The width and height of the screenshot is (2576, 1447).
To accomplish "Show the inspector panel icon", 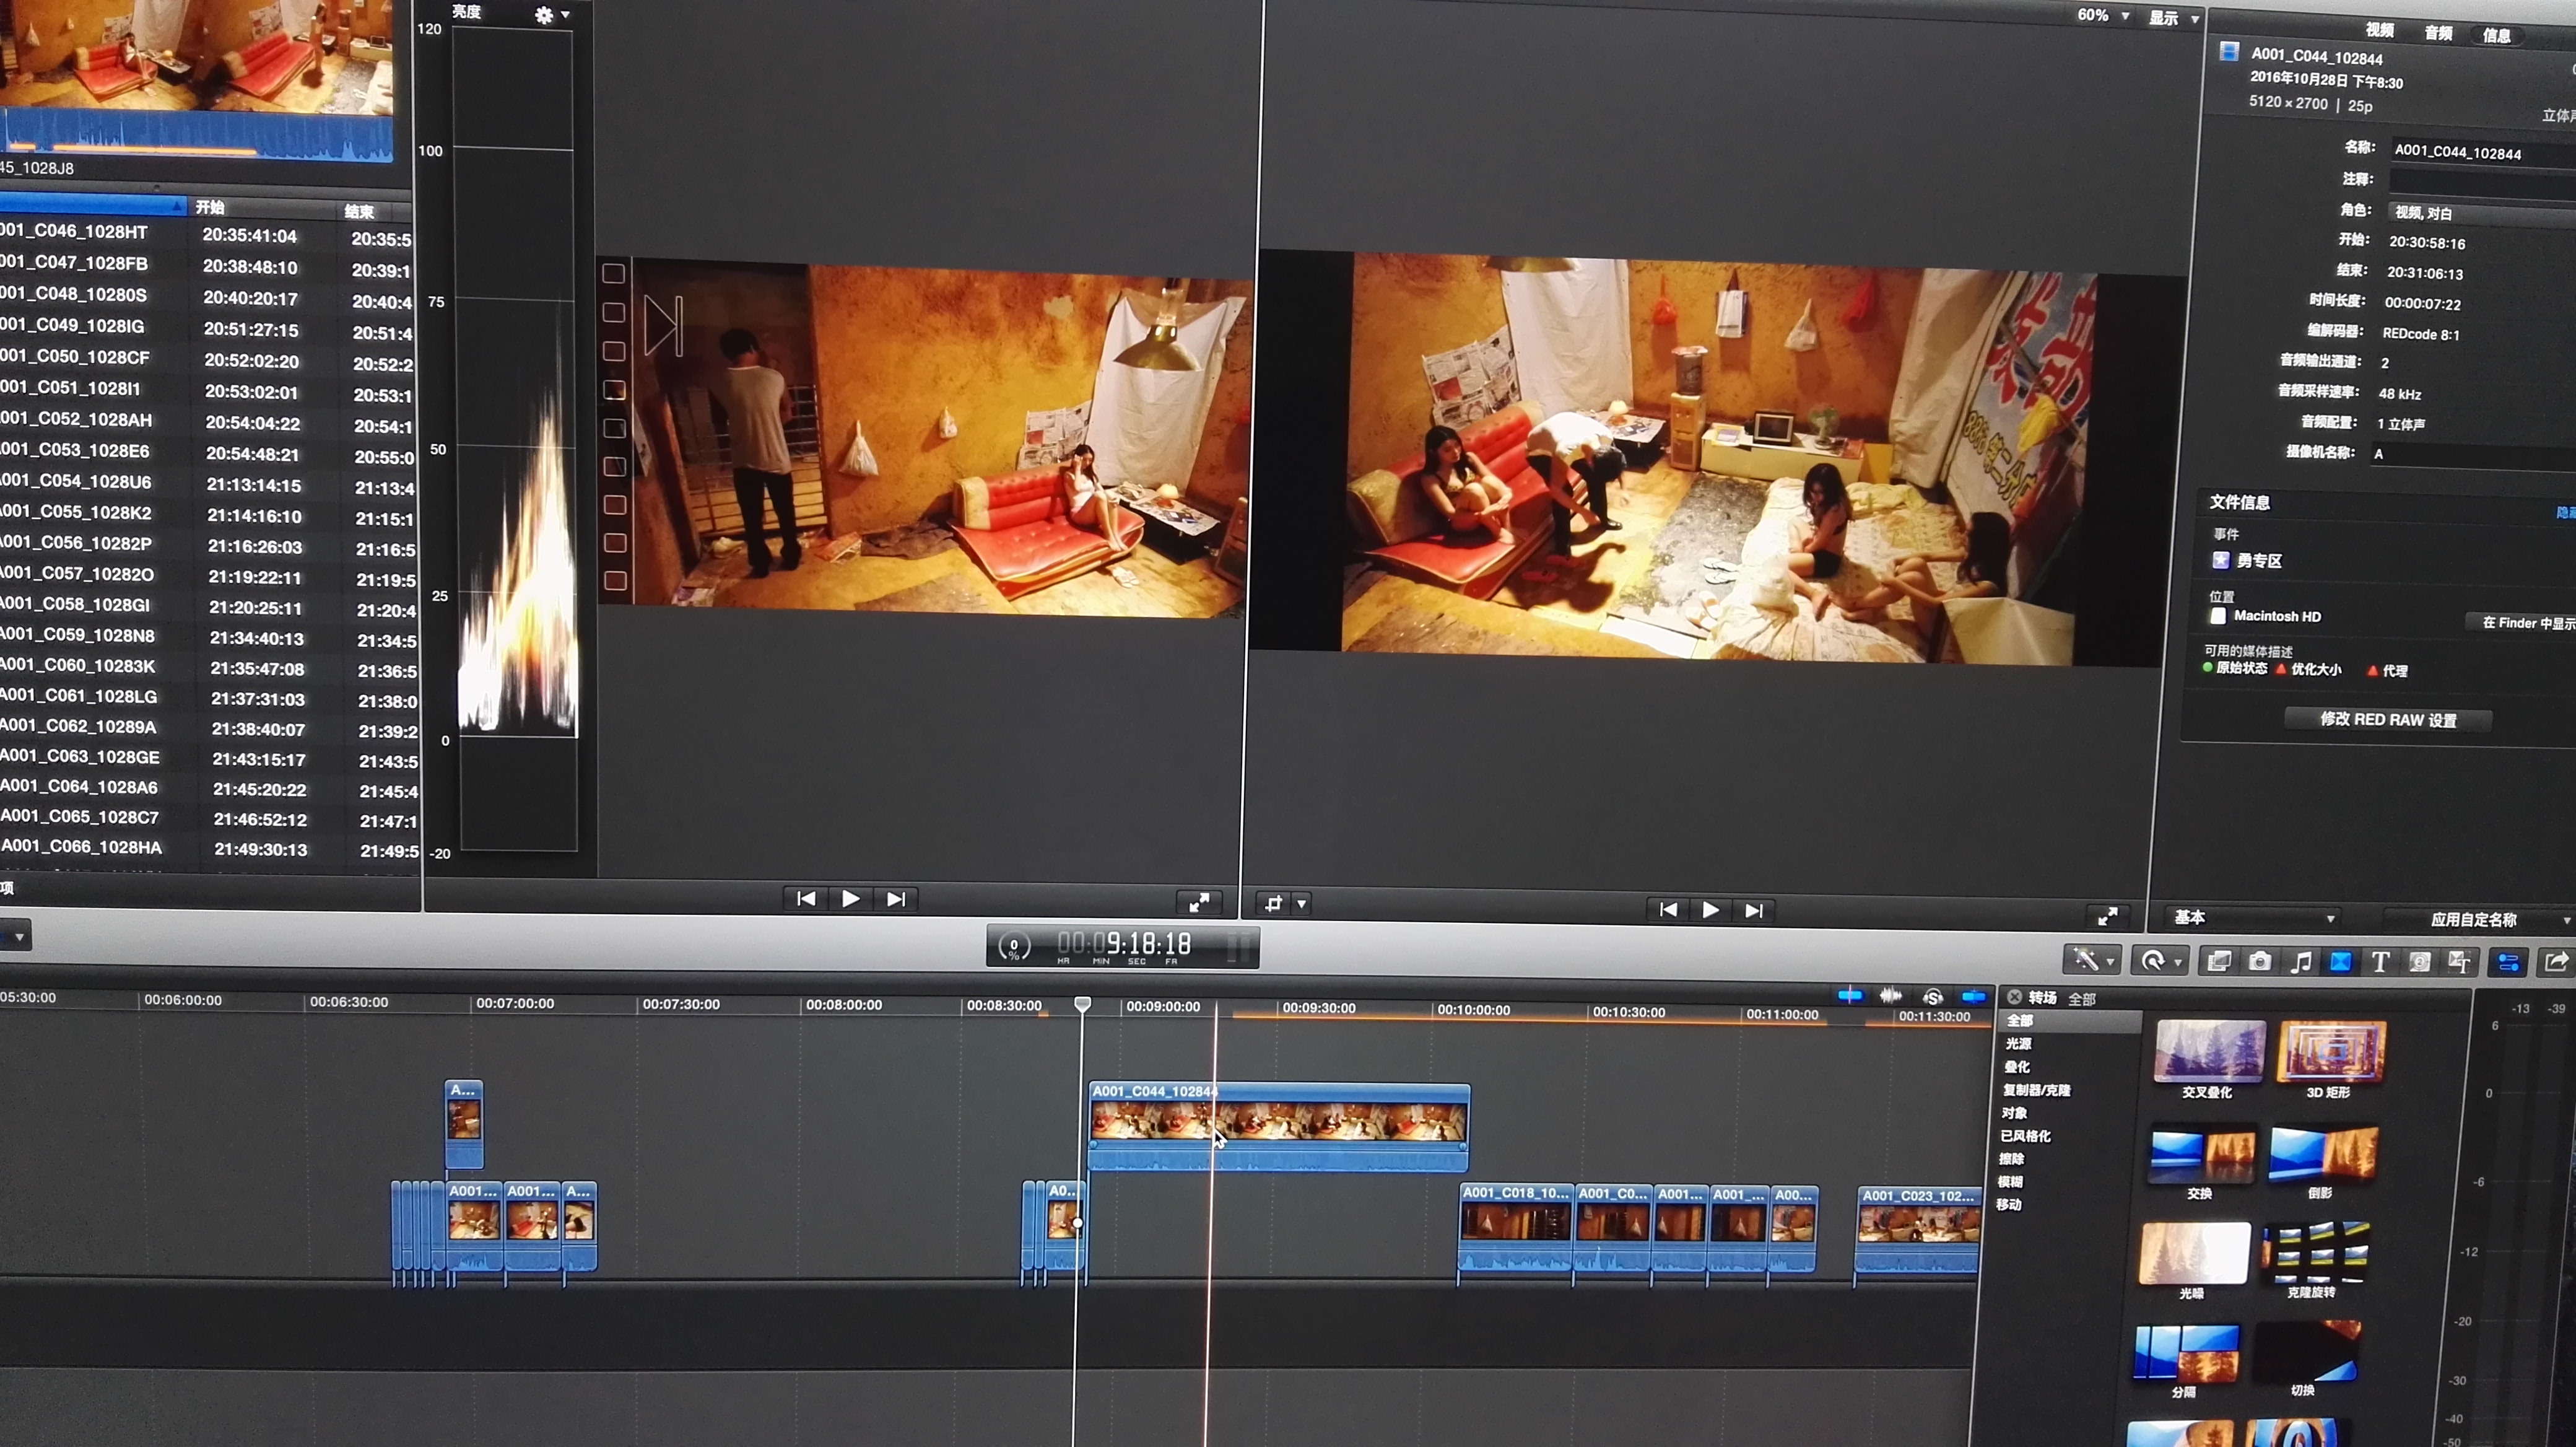I will tap(2508, 963).
